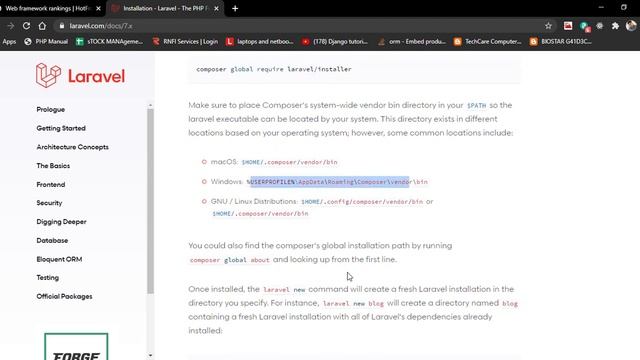Click the address bar showing laravel.com/docs/7.x
The image size is (640, 360).
coord(302,26)
